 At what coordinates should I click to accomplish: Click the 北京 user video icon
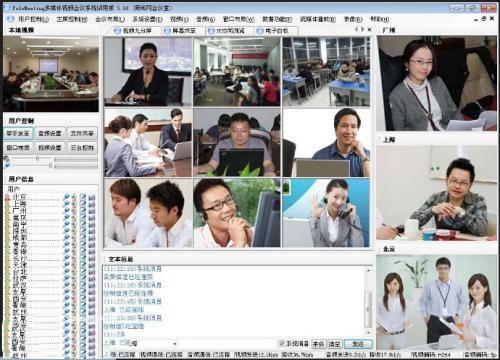click(67, 197)
